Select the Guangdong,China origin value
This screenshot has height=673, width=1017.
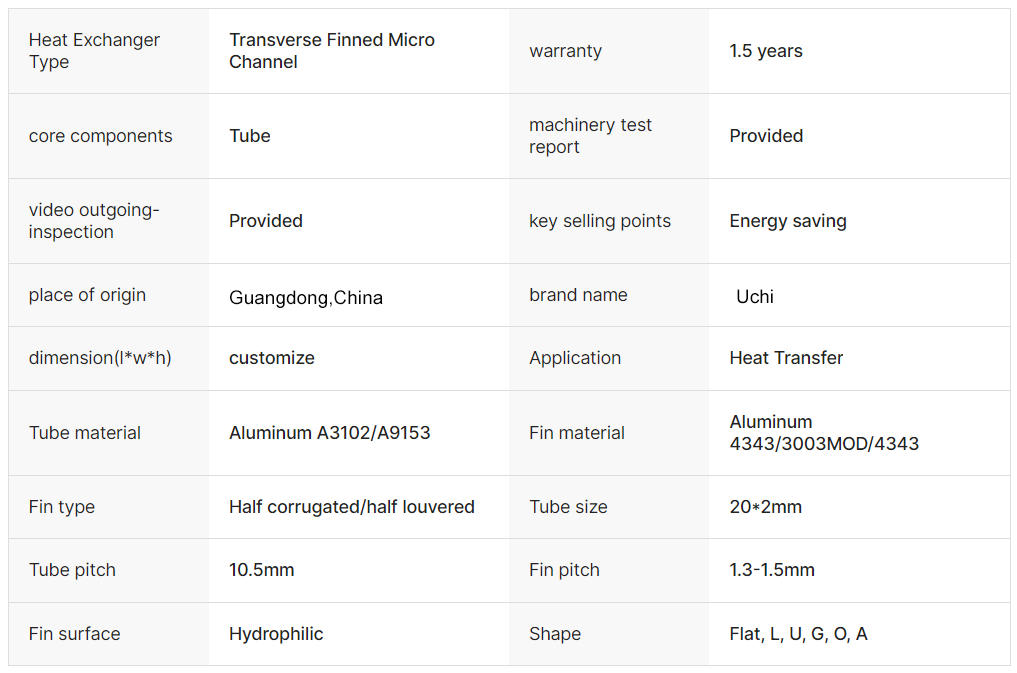(305, 298)
